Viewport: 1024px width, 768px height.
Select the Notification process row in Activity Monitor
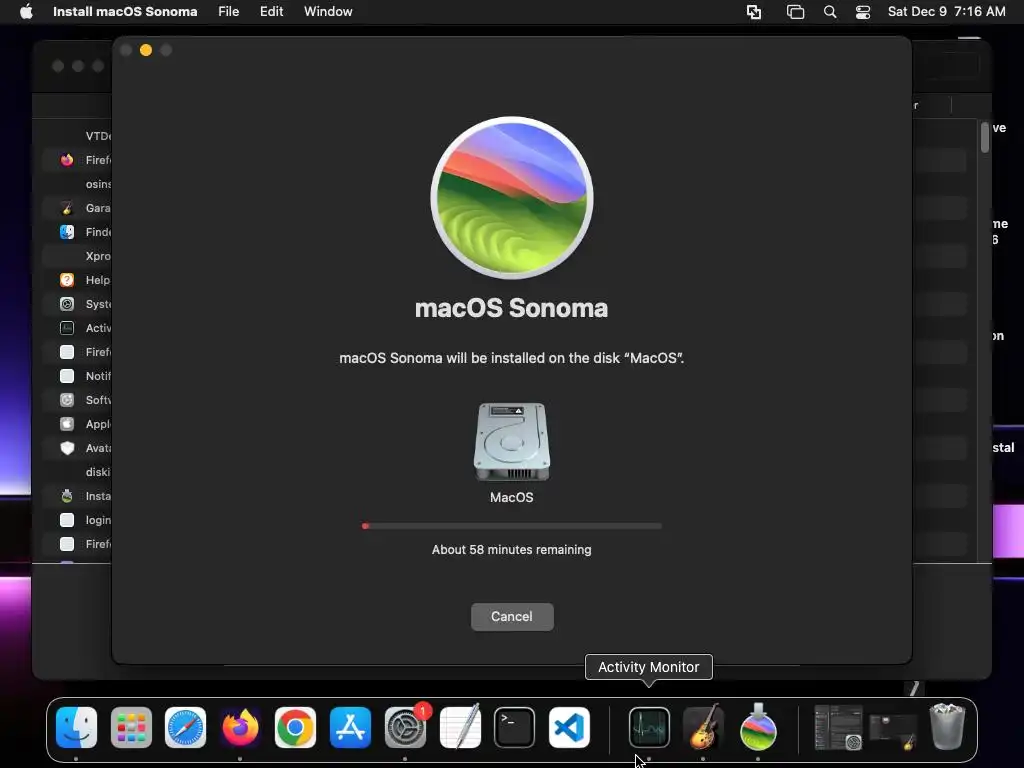[77, 376]
